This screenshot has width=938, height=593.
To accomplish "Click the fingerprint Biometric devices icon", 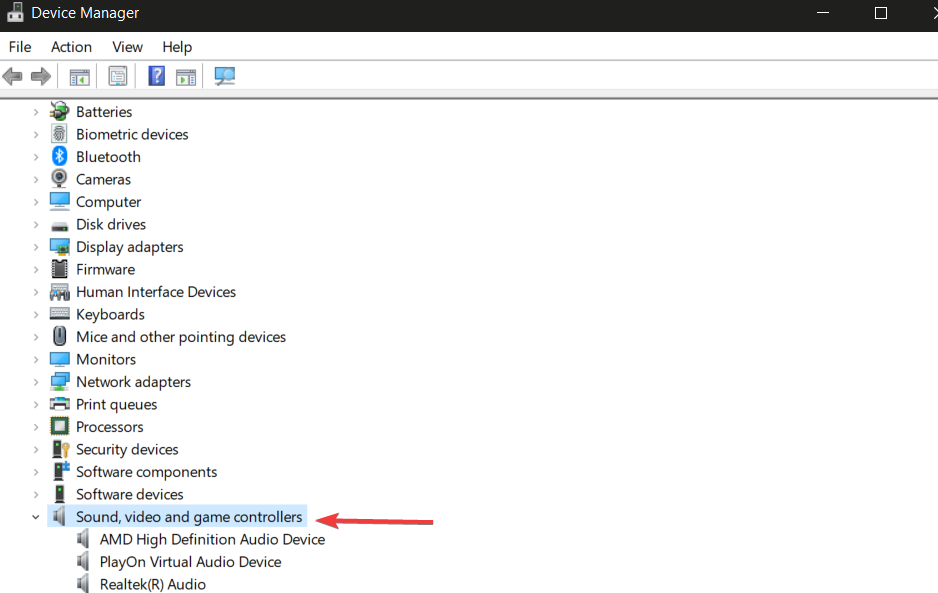I will click(59, 134).
